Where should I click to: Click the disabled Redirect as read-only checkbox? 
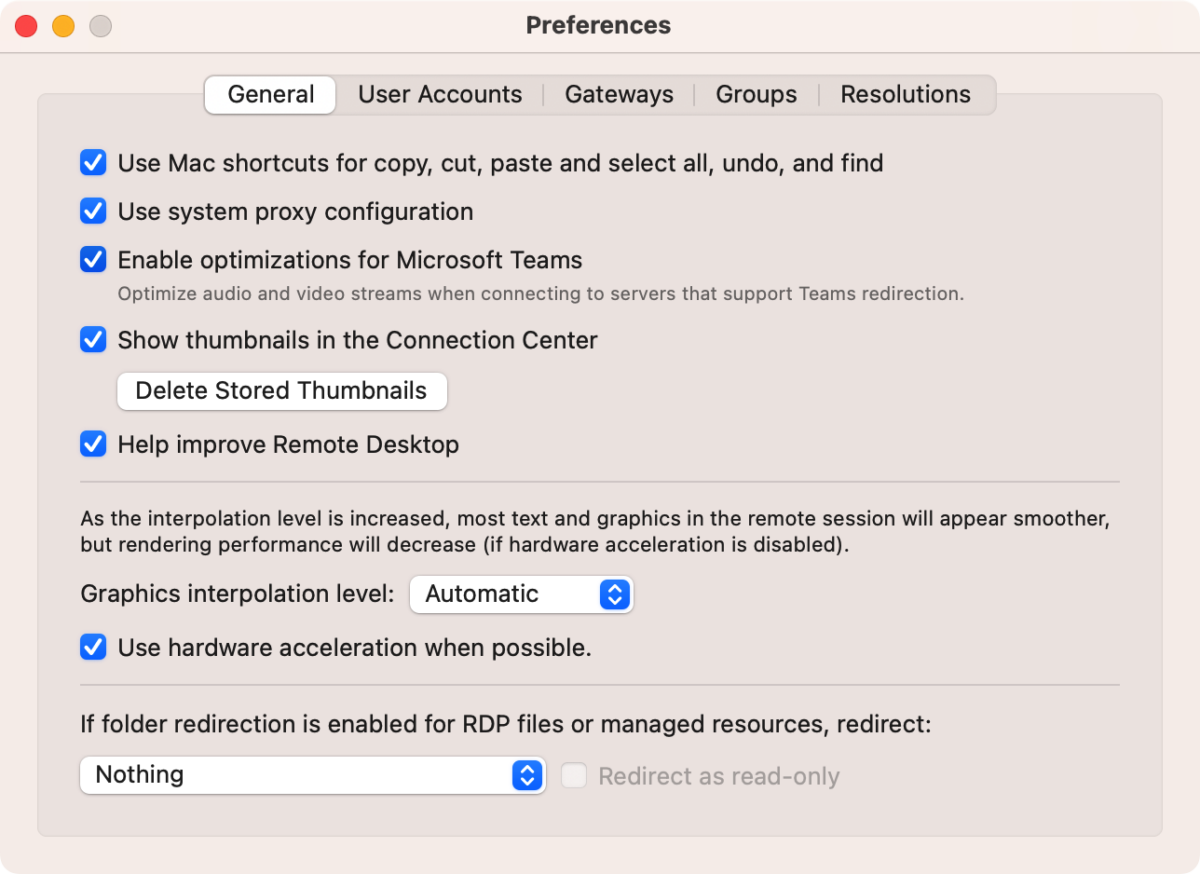(x=574, y=776)
